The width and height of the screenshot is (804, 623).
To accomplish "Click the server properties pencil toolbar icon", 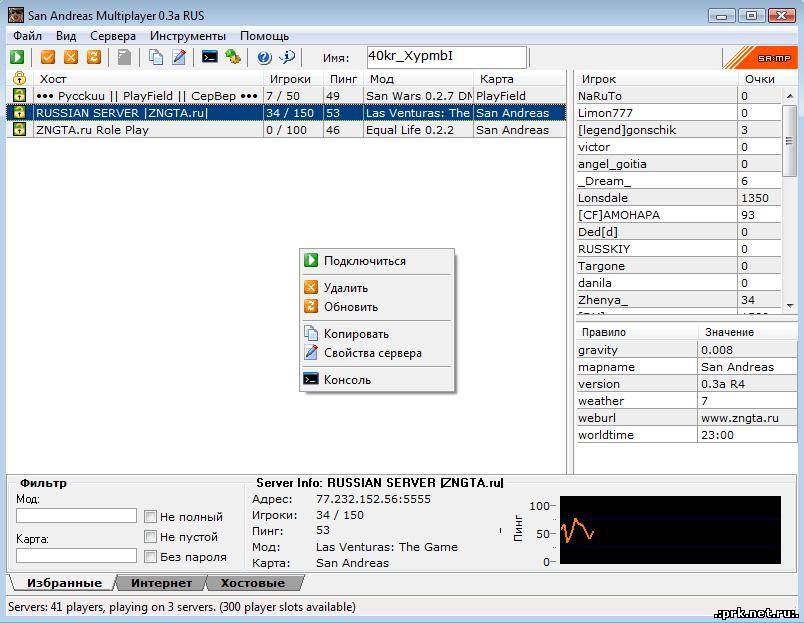I will pyautogui.click(x=178, y=57).
